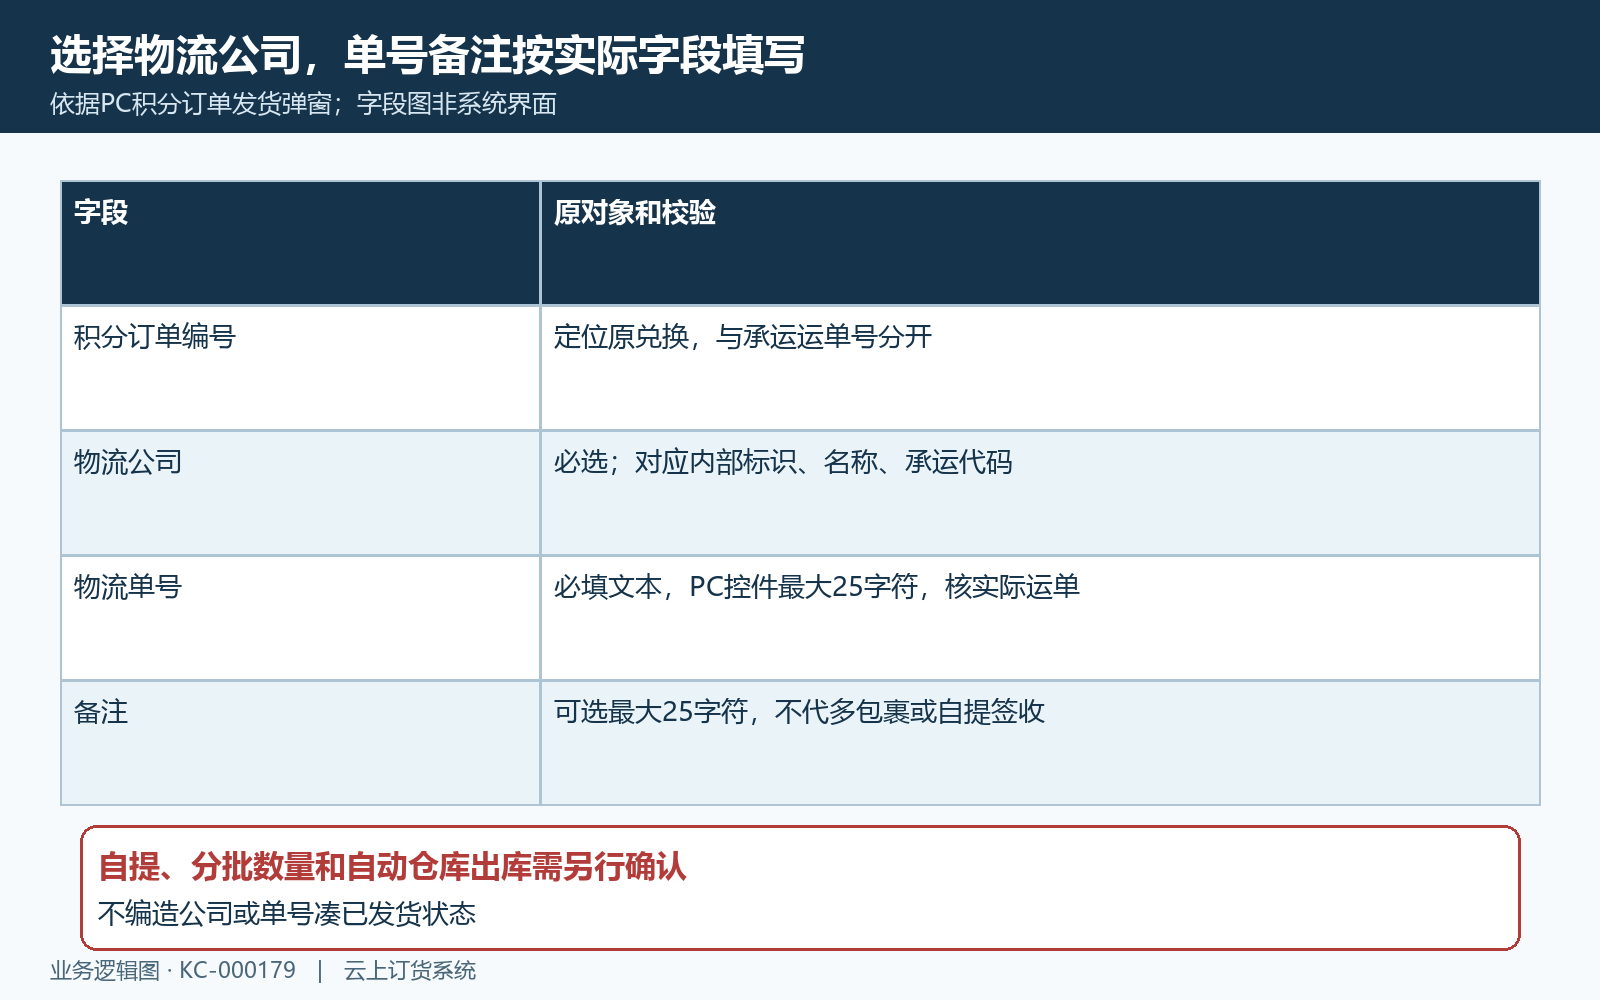Select the 物流公司 field cell

[300, 493]
